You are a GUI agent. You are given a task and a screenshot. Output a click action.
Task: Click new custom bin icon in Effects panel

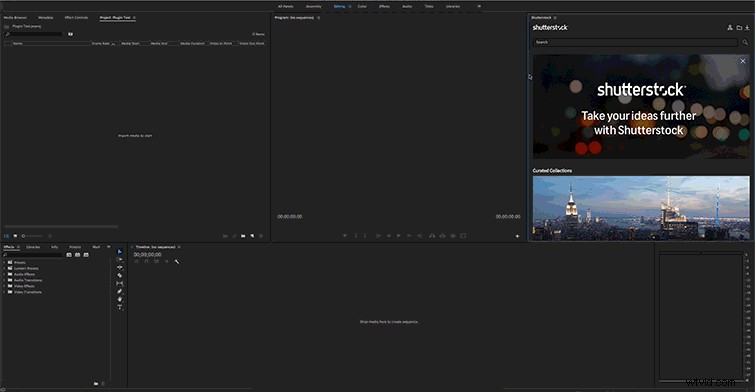click(x=96, y=384)
